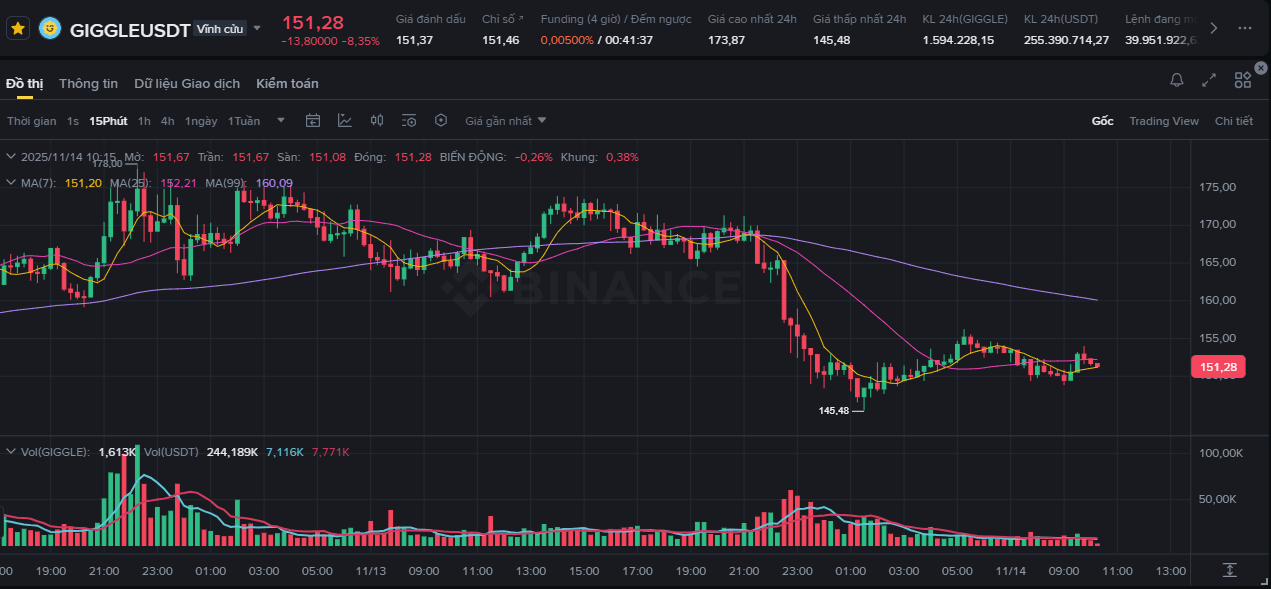
Task: Open the layout widgets grid icon
Action: [1243, 81]
